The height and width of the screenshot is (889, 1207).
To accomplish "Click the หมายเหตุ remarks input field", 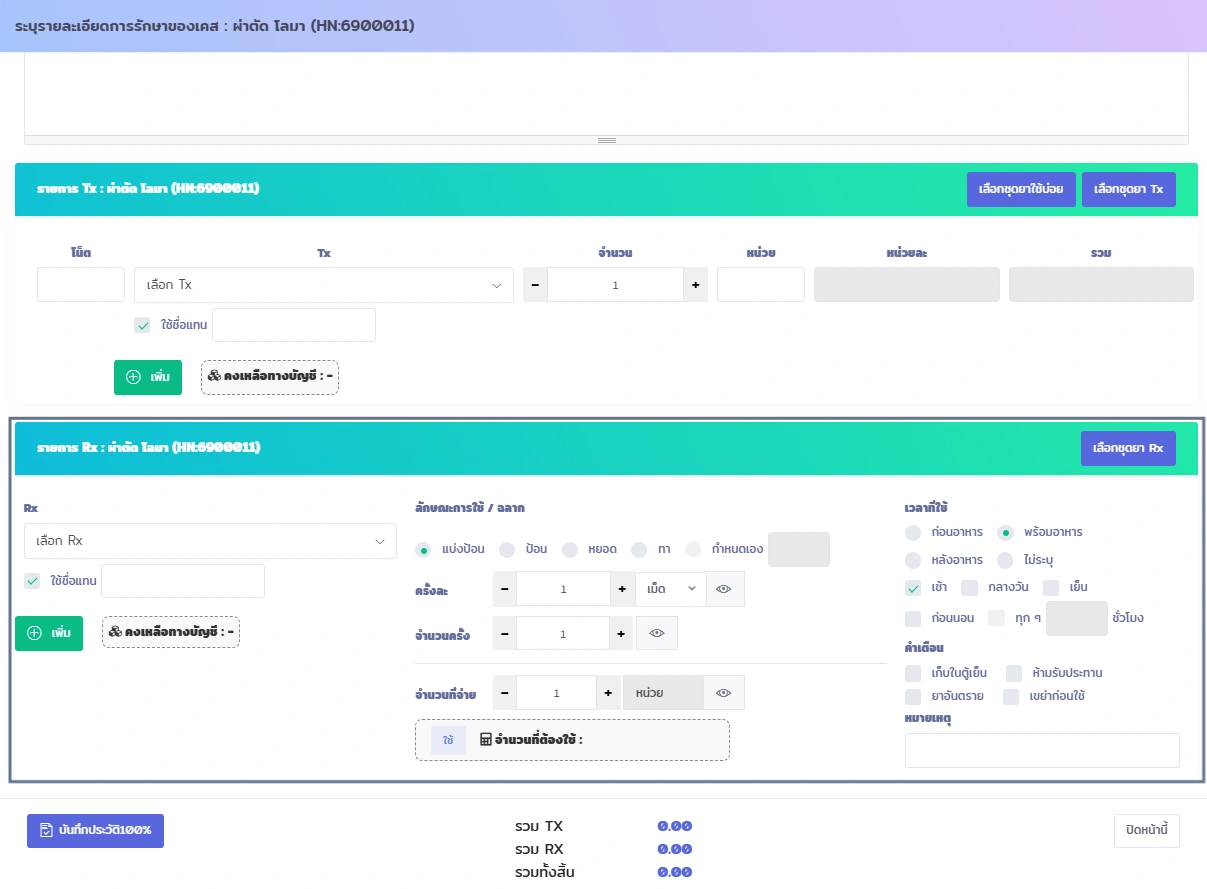I will click(x=1042, y=750).
